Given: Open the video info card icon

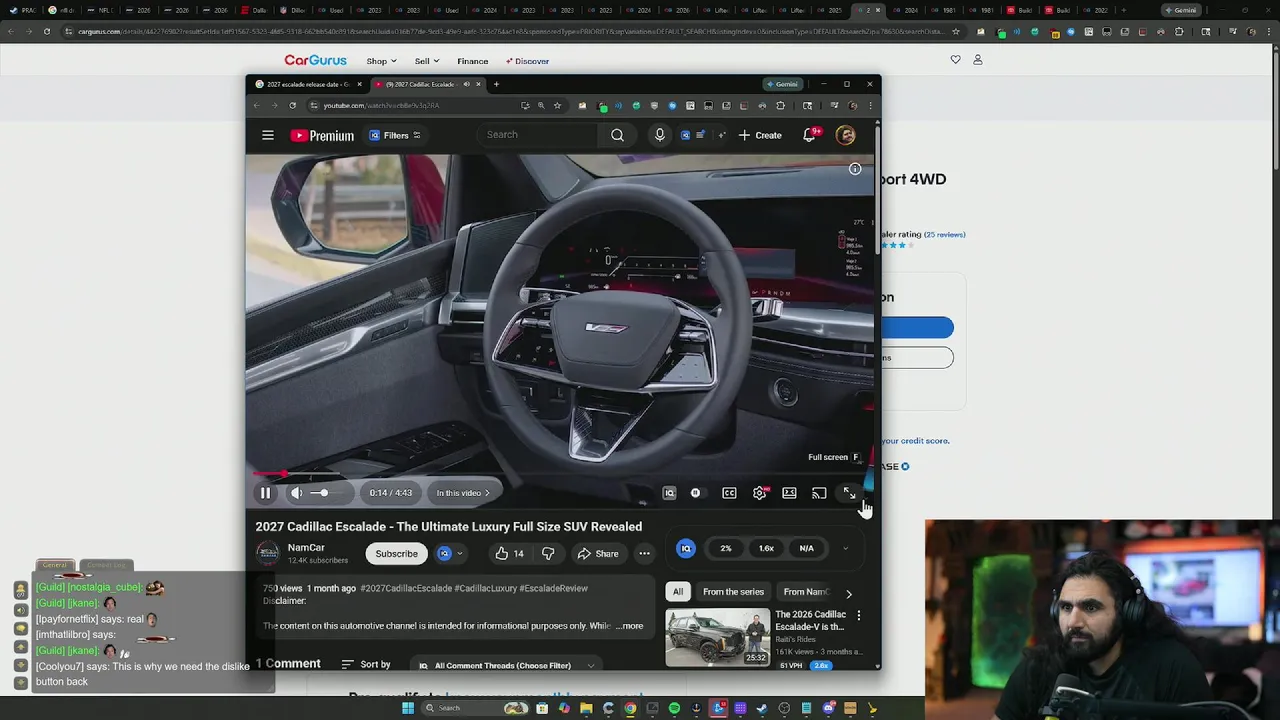Looking at the screenshot, I should click(855, 169).
